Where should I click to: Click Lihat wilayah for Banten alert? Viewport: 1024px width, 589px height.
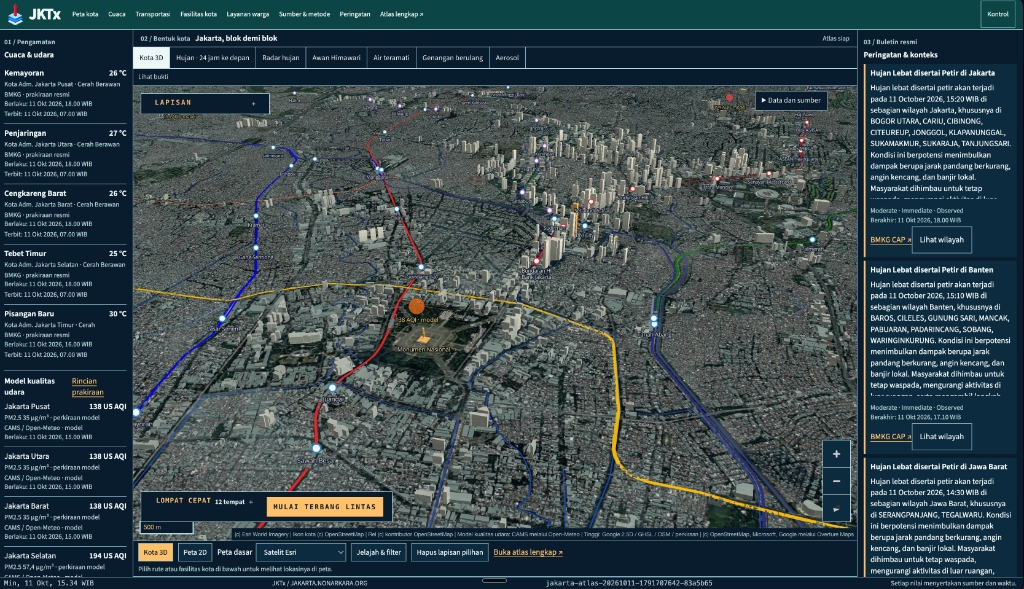tap(941, 436)
